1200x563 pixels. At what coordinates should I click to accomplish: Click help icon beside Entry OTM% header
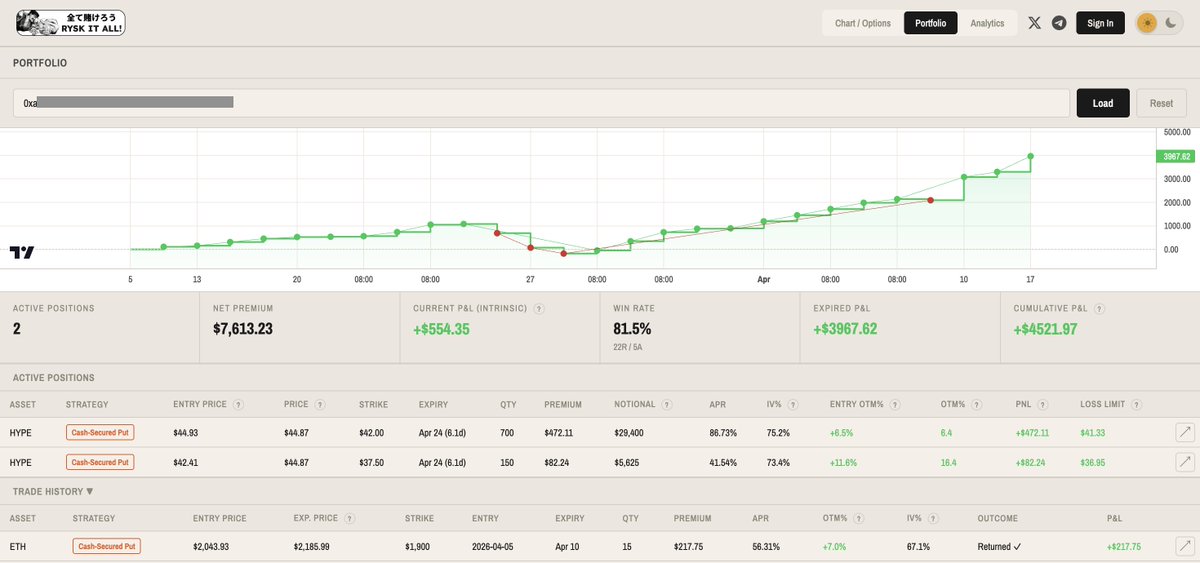894,405
